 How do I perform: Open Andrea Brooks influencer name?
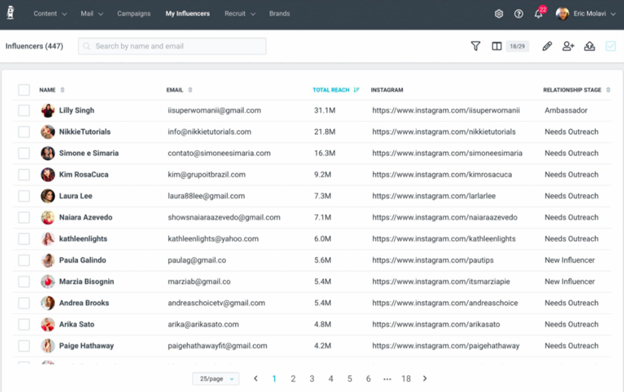click(84, 303)
